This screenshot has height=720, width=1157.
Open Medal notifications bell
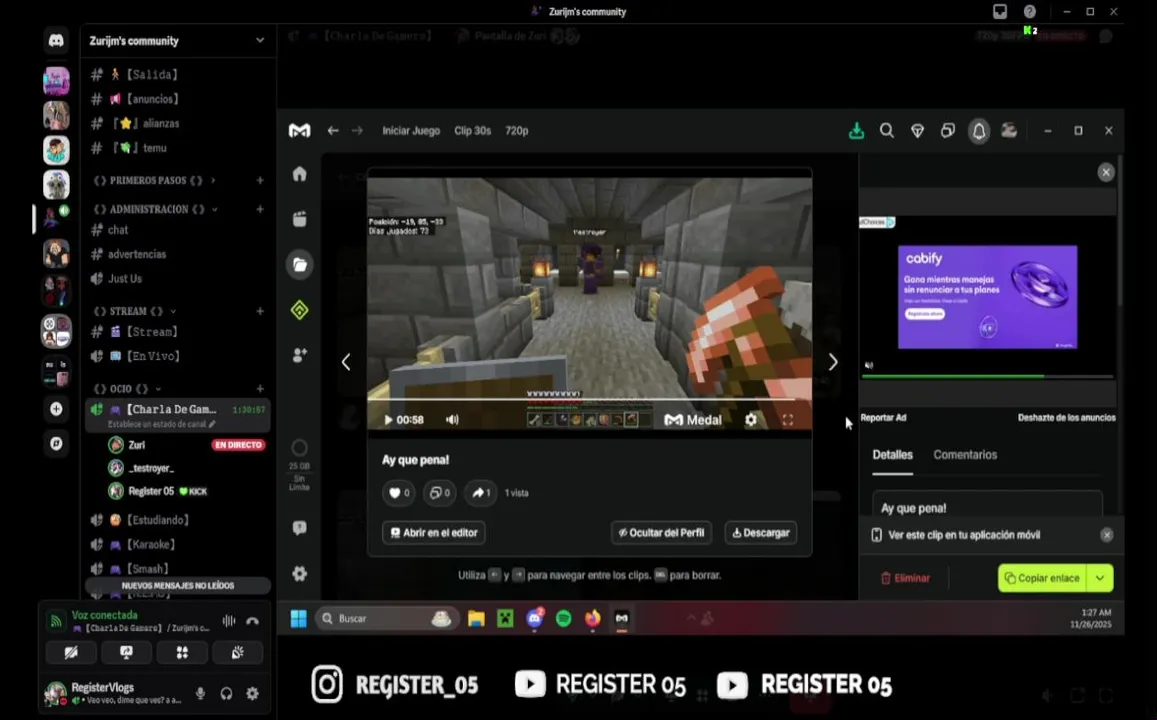pyautogui.click(x=978, y=131)
